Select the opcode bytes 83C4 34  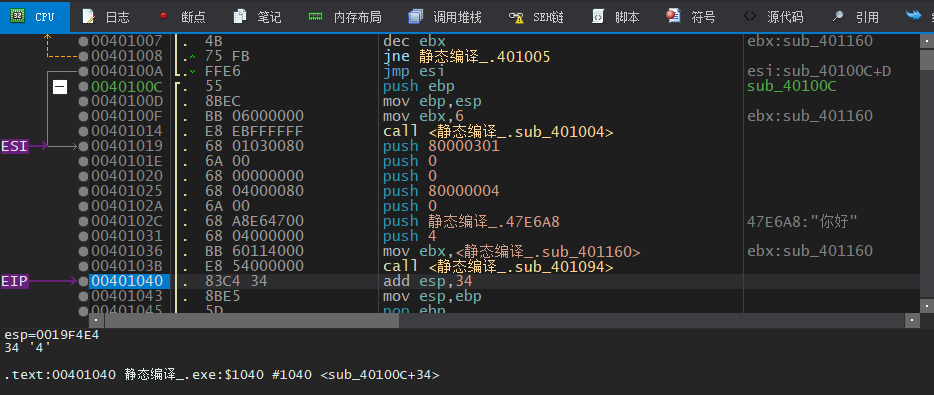click(236, 281)
